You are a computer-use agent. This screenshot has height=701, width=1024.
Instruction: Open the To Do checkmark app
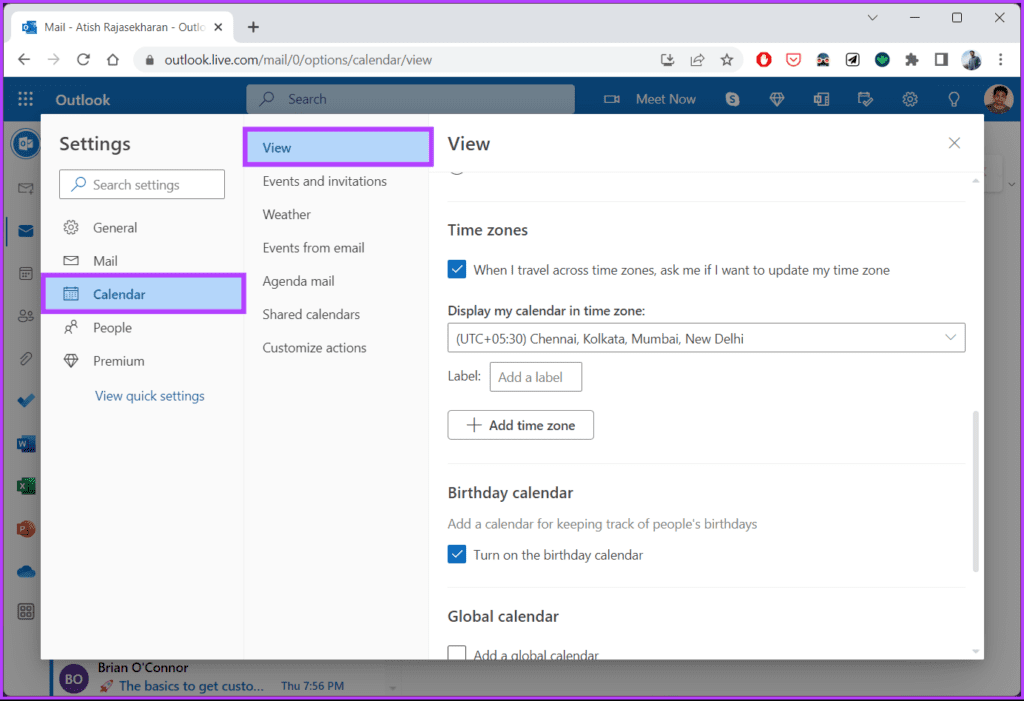pyautogui.click(x=26, y=400)
